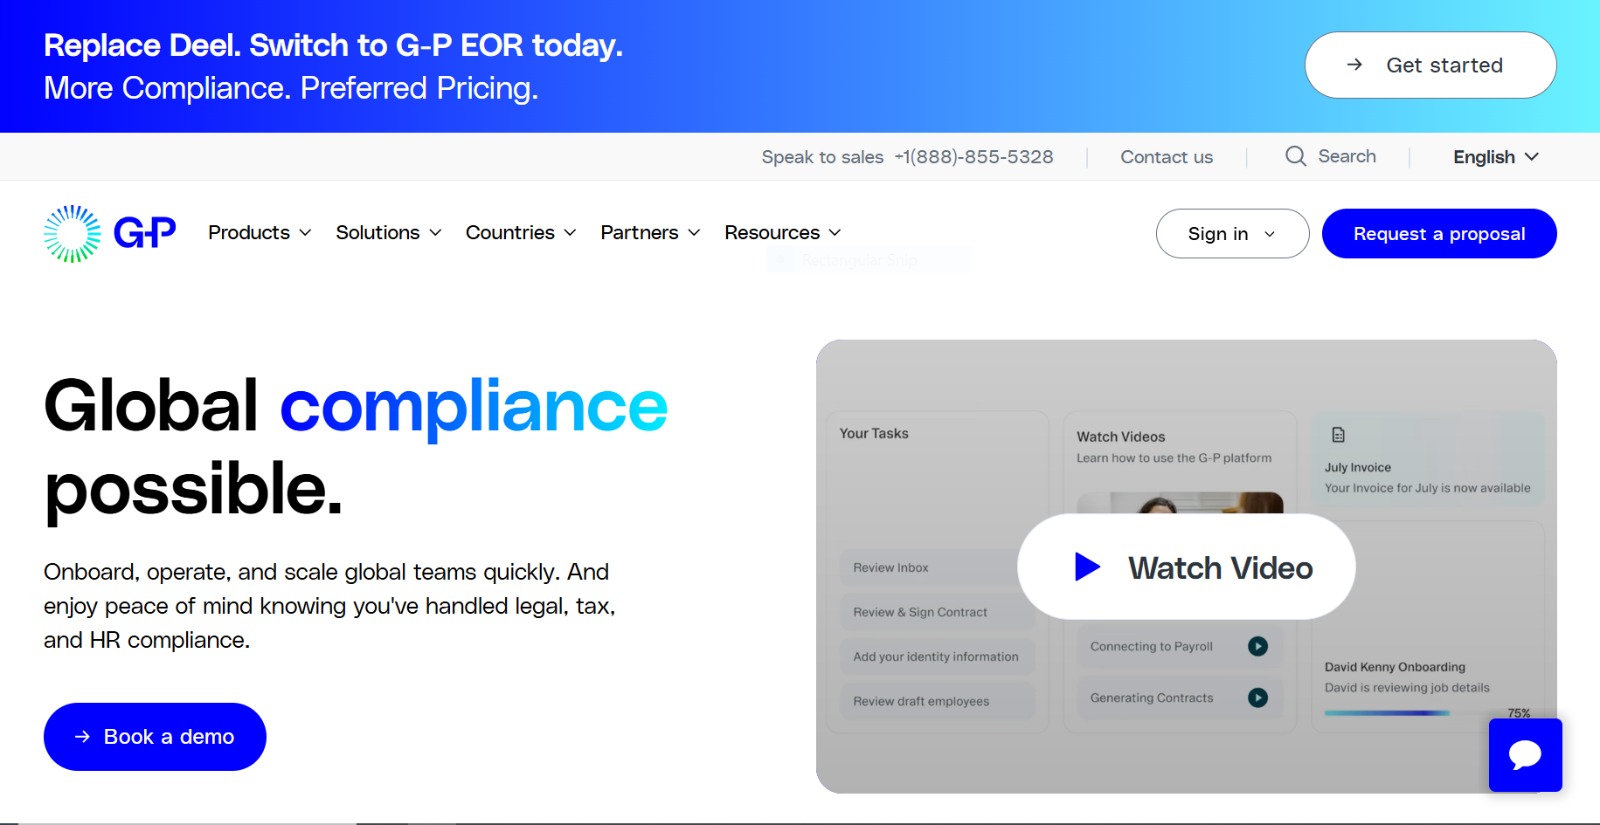Viewport: 1600px width, 825px height.
Task: Expand the Solutions menu
Action: (x=389, y=233)
